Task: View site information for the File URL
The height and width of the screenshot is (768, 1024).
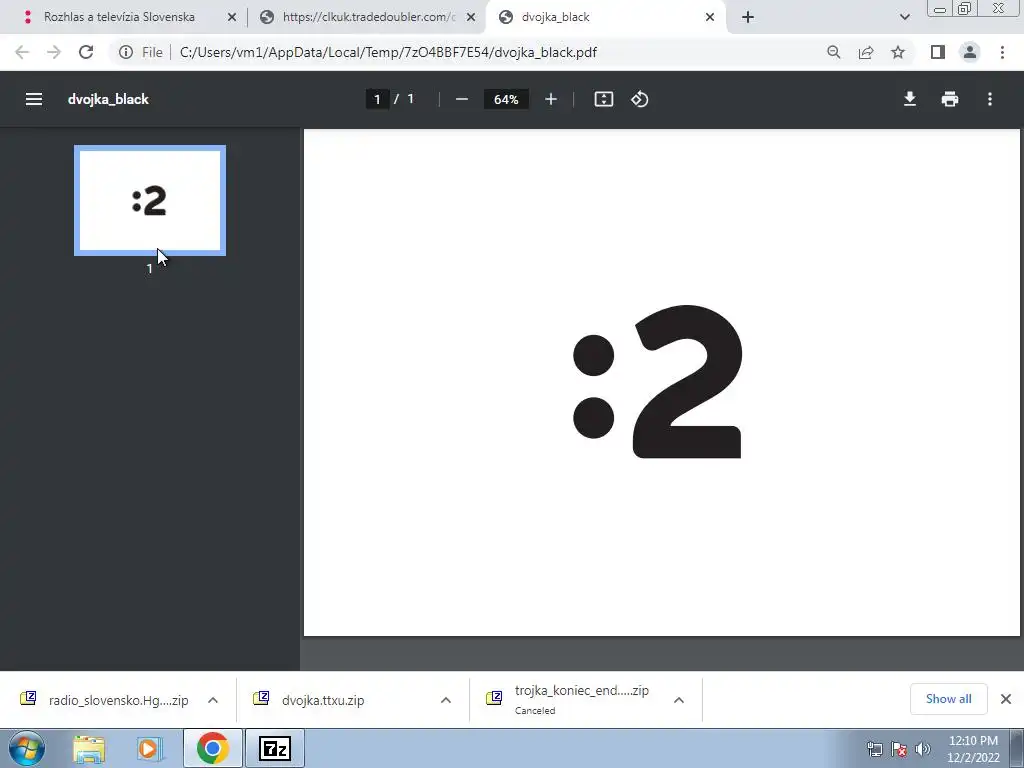Action: tap(126, 52)
